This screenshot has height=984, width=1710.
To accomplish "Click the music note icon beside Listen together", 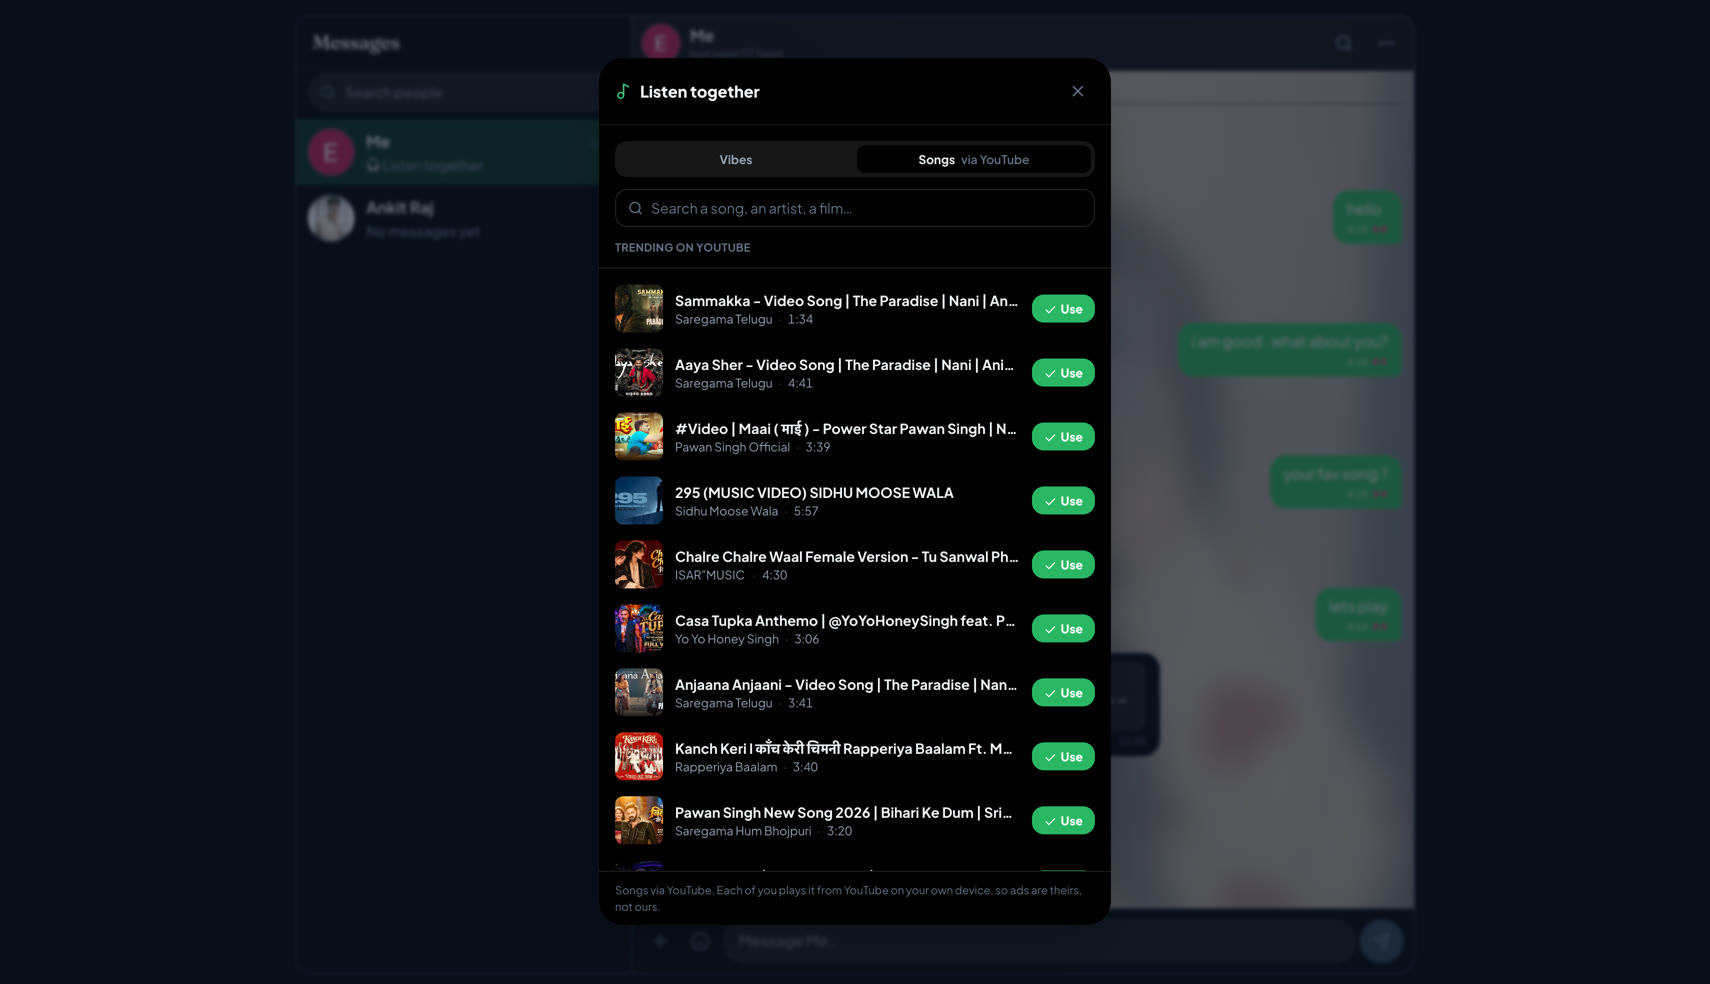I will pos(623,91).
